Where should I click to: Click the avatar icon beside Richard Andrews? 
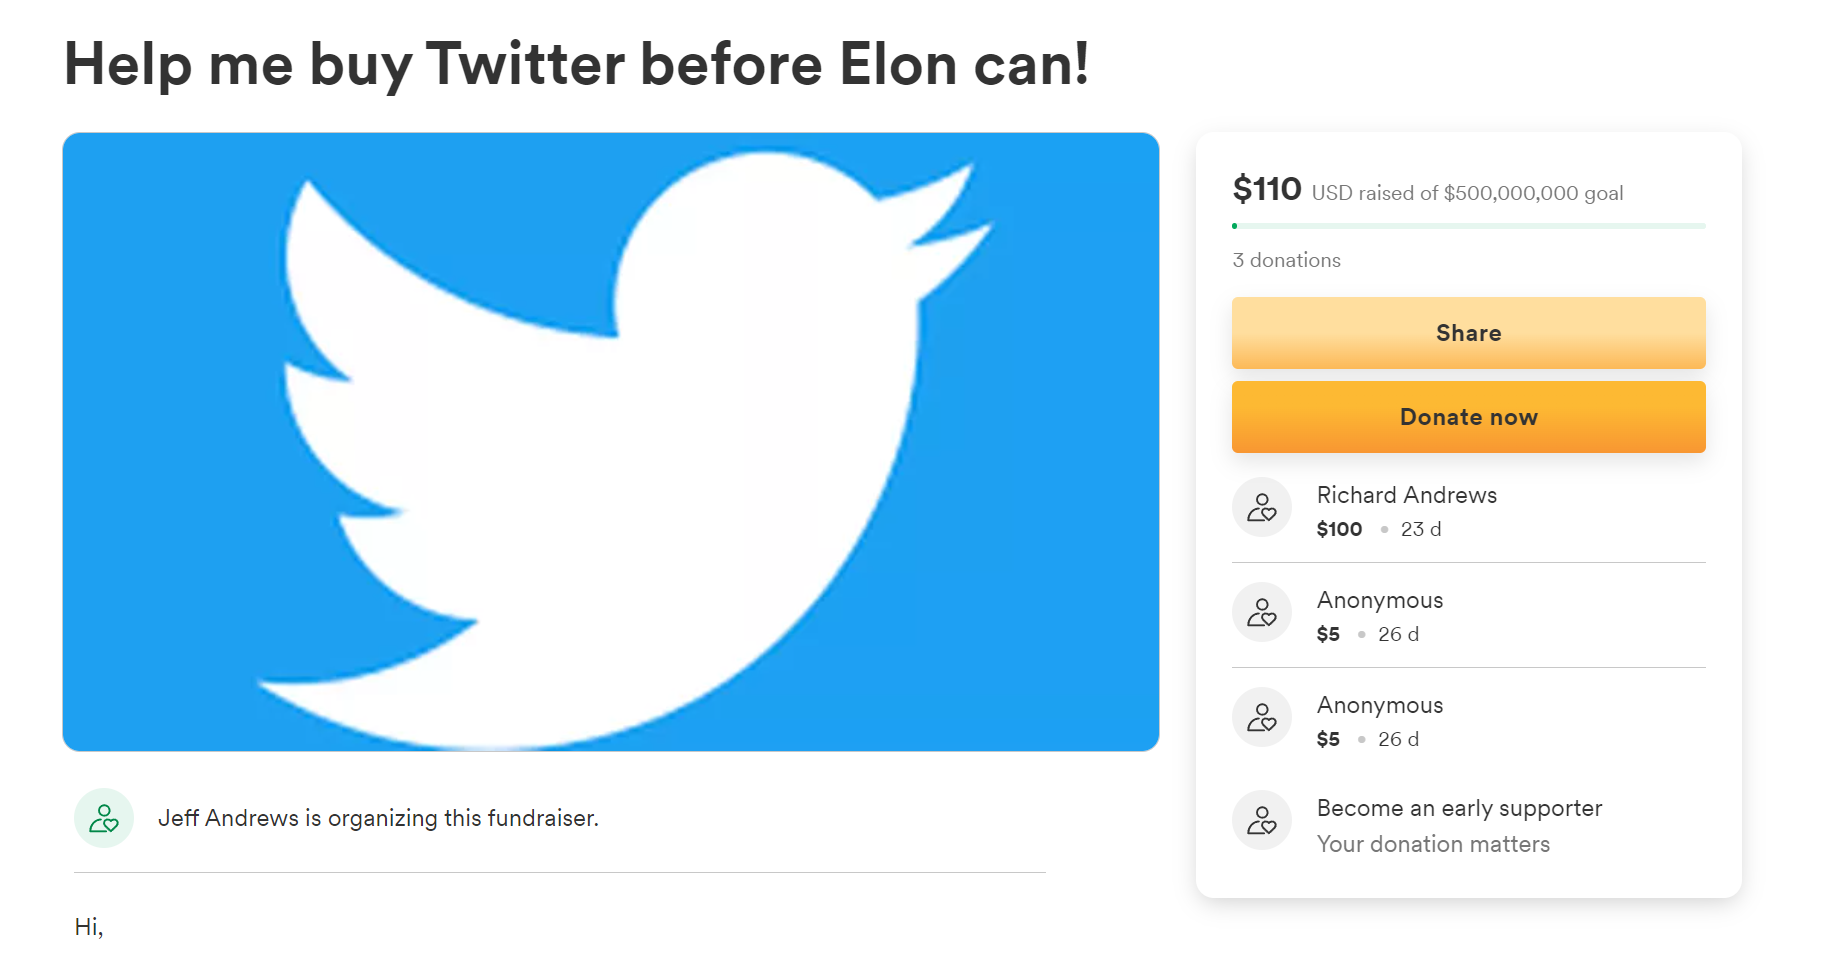(1262, 507)
